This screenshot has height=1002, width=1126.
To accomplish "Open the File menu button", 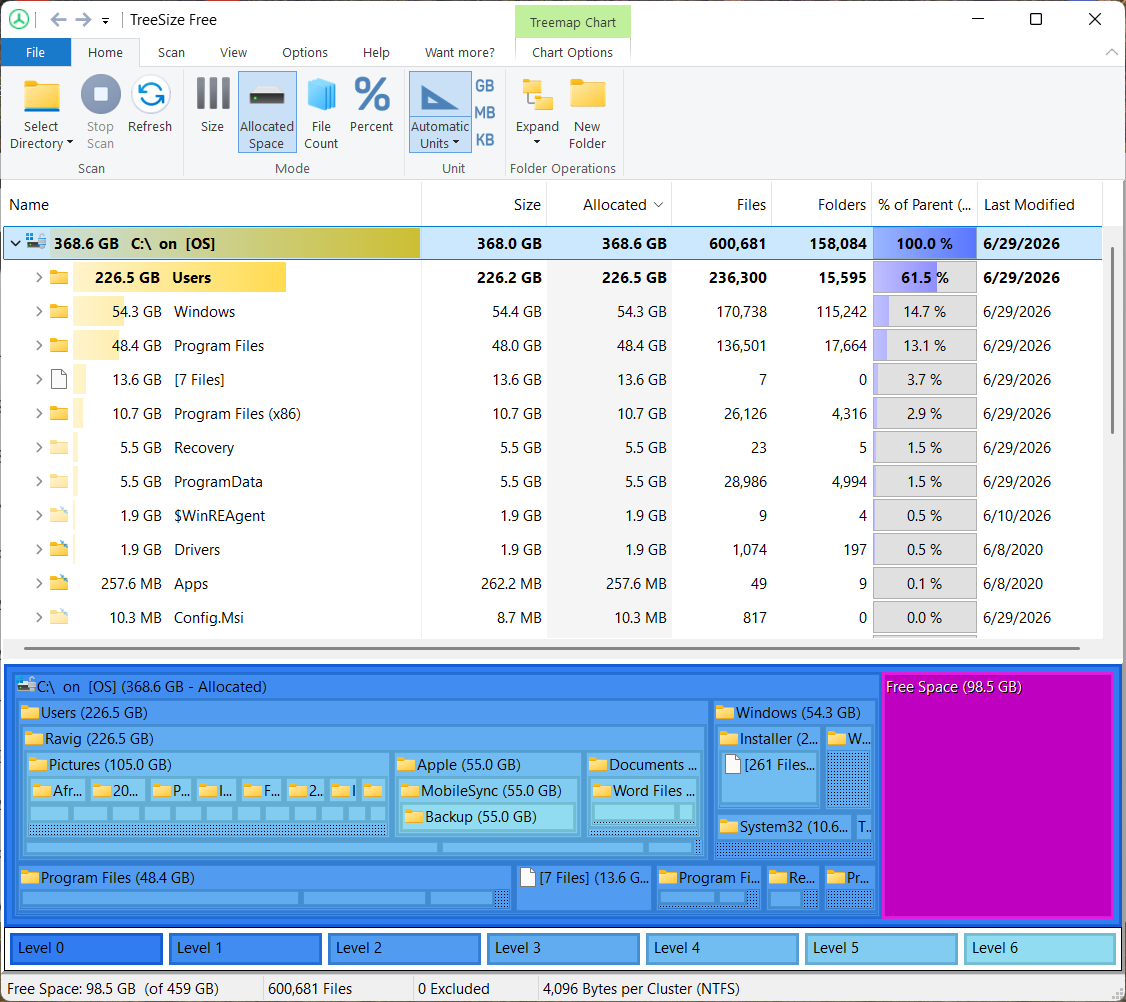I will [35, 52].
